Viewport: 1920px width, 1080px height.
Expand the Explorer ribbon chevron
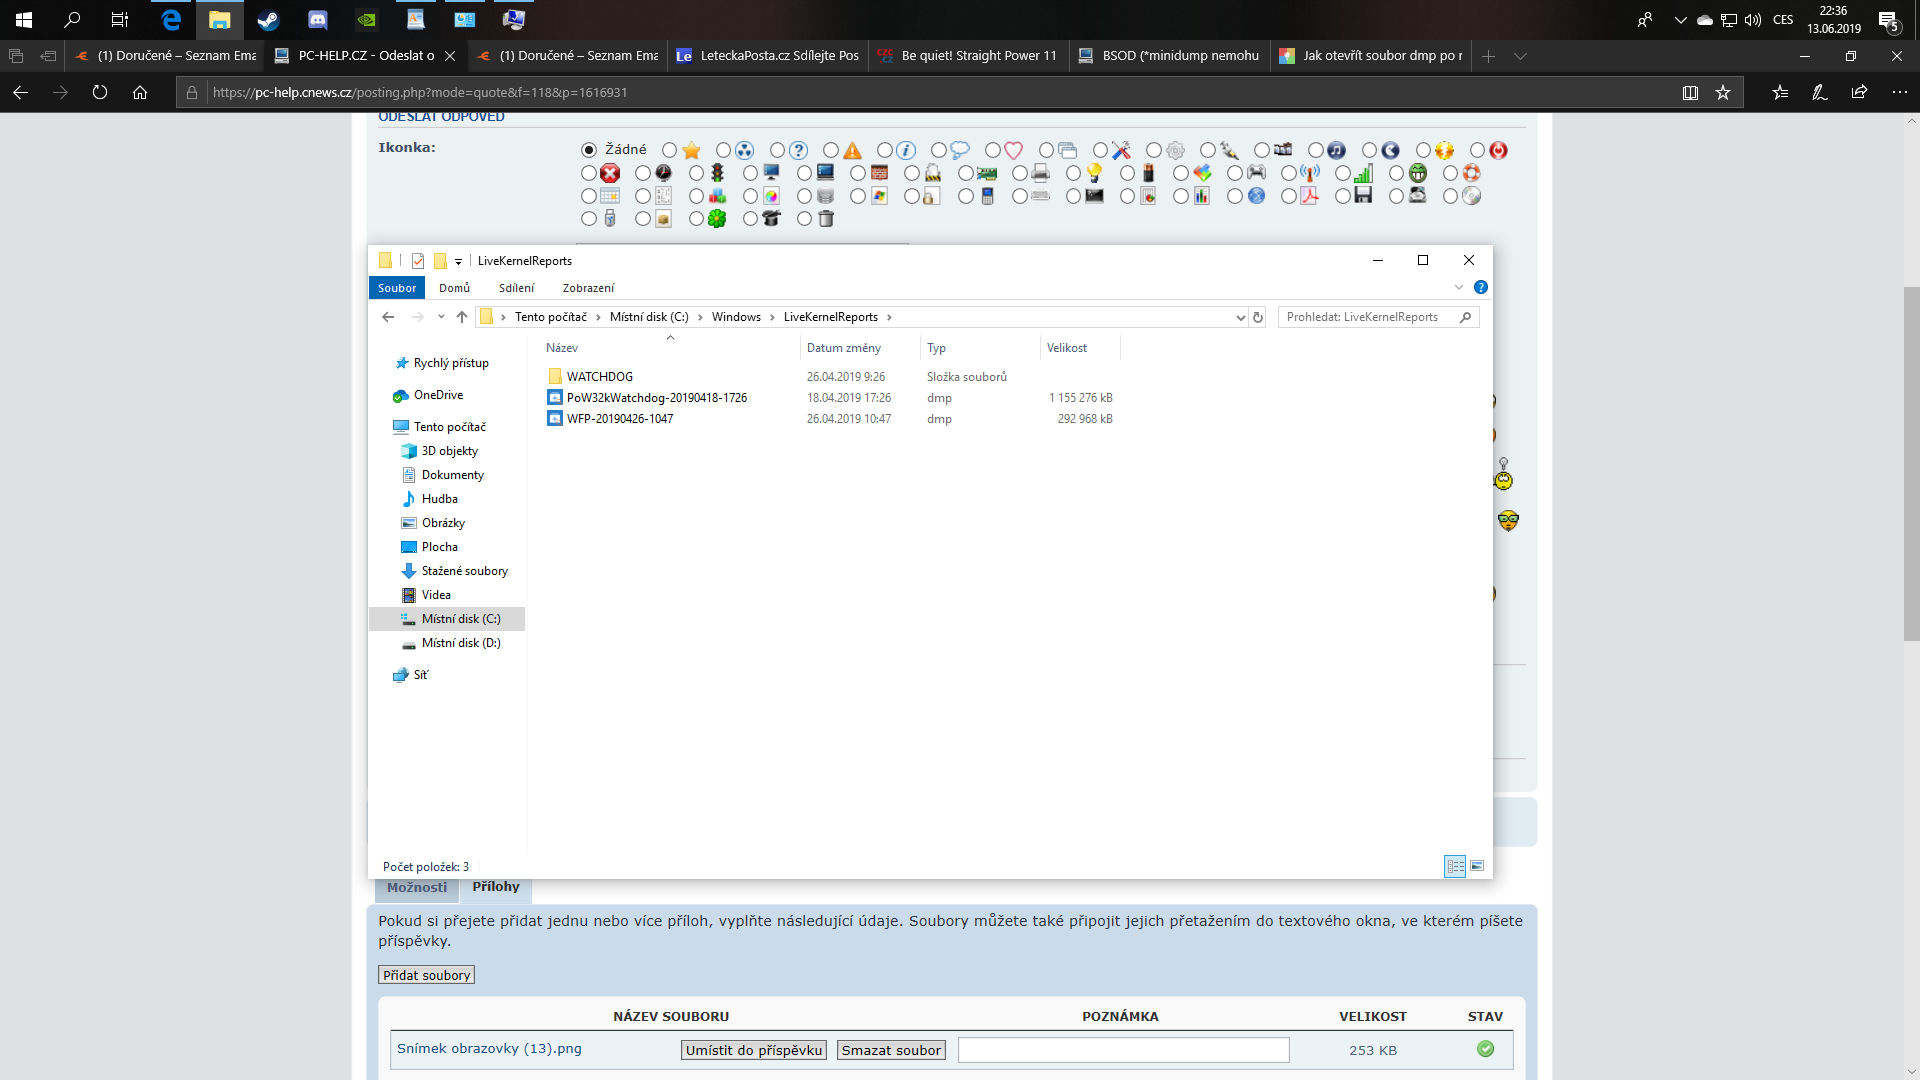tap(1459, 287)
